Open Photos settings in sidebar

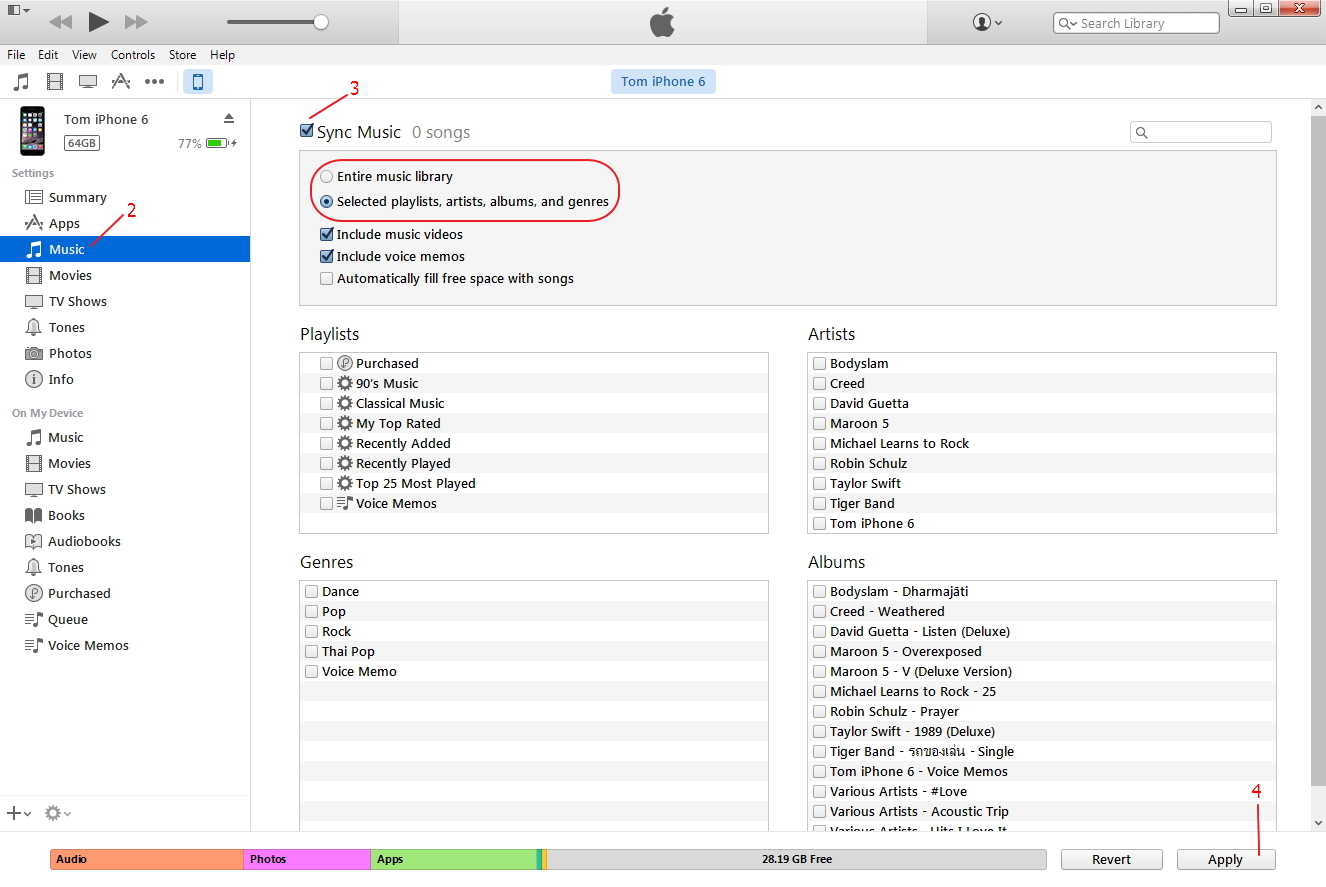pos(125,353)
